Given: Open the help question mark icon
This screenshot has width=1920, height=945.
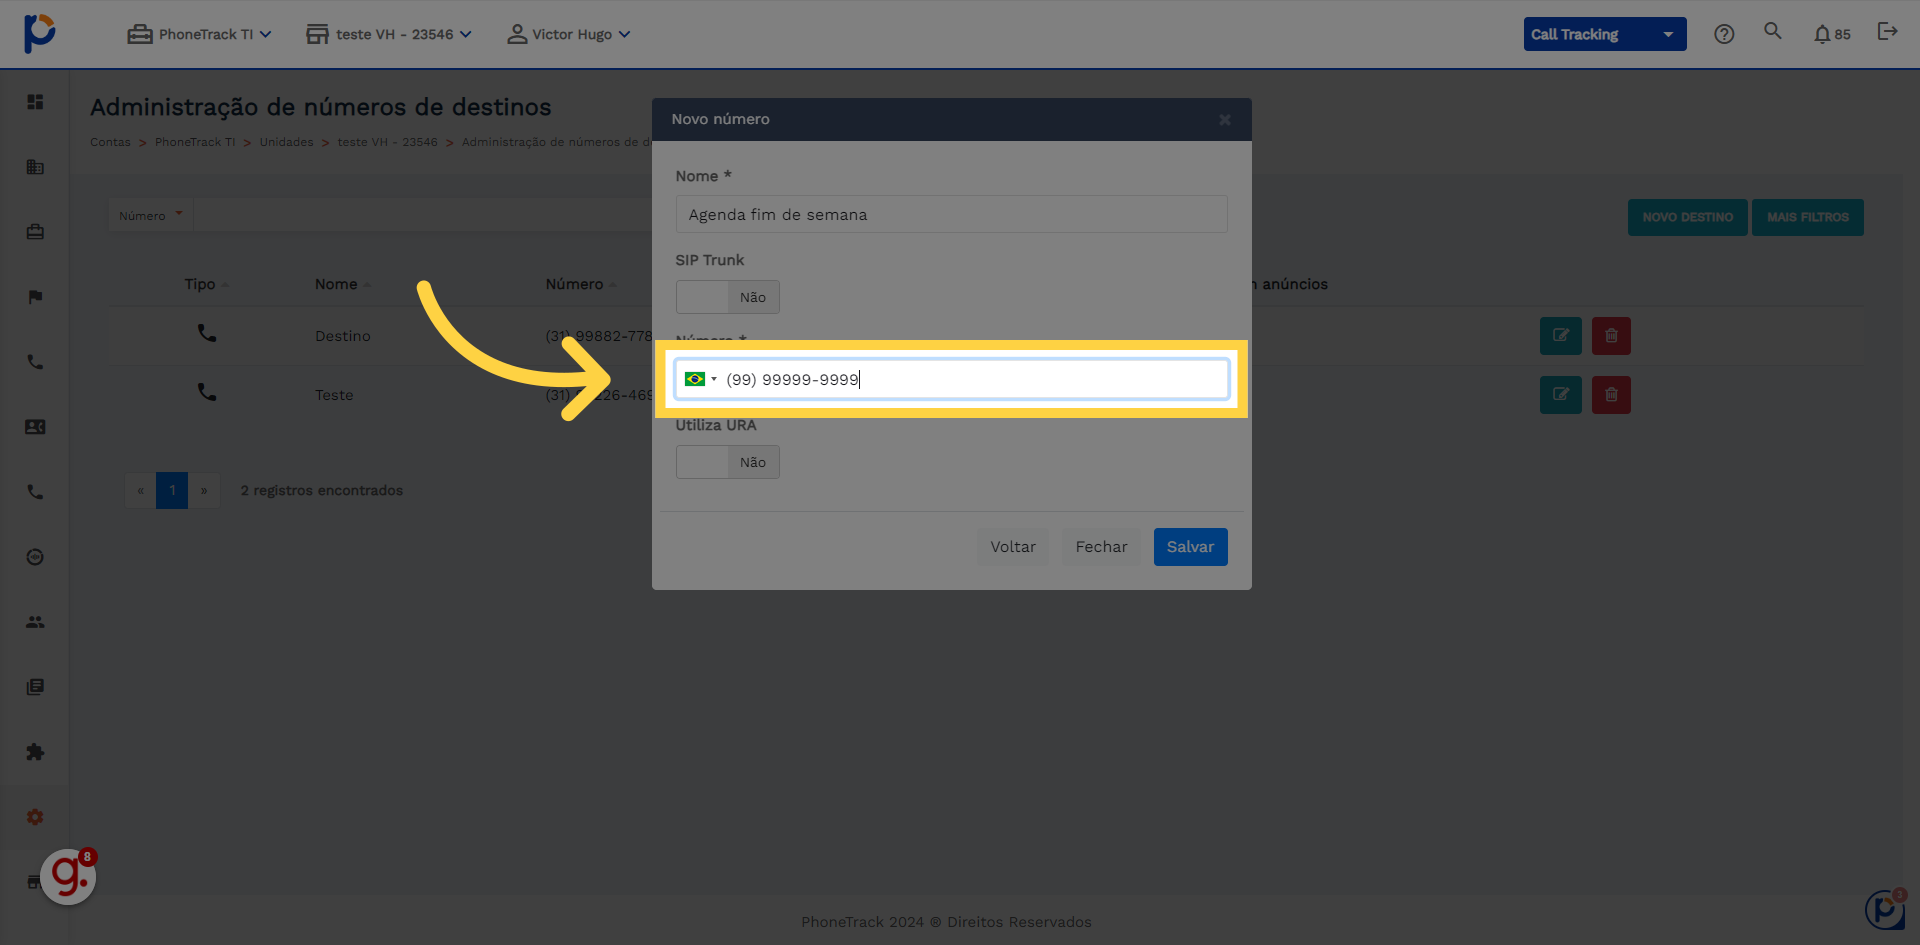Looking at the screenshot, I should tap(1724, 34).
